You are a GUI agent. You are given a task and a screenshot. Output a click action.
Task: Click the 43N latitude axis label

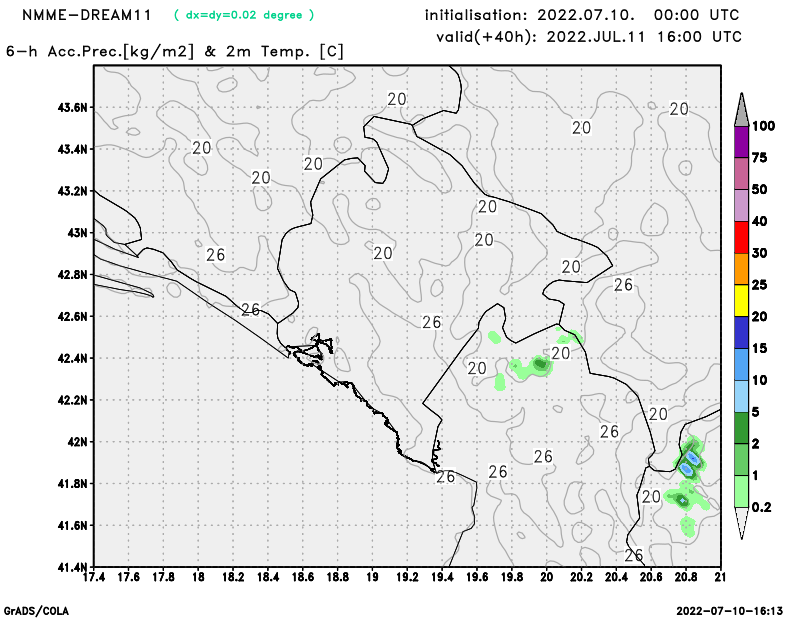tap(78, 233)
